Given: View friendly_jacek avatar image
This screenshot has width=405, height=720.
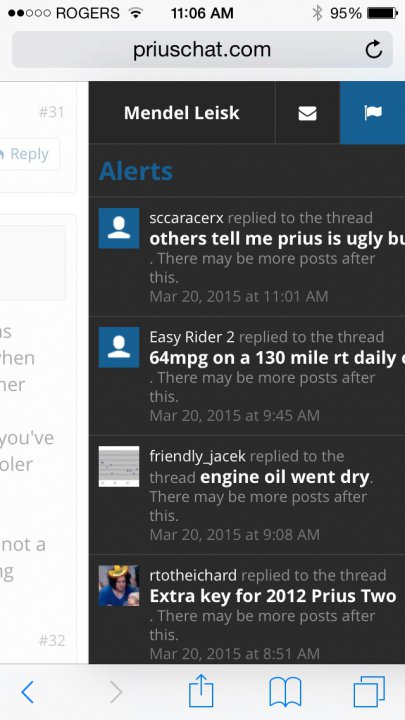Looking at the screenshot, I should click(x=119, y=466).
